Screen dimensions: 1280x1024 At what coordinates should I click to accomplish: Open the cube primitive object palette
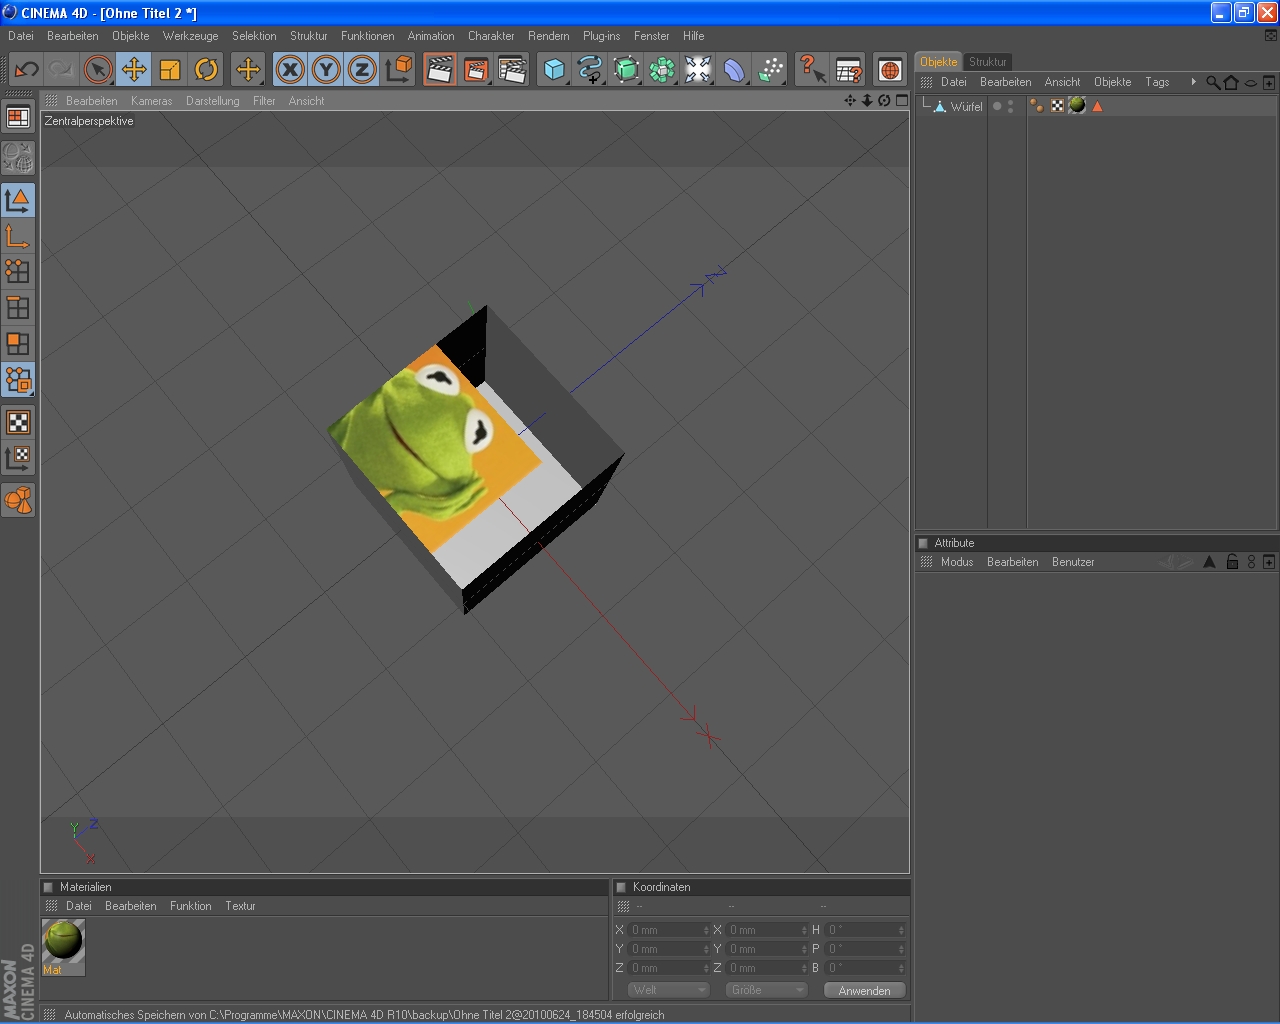click(x=554, y=69)
